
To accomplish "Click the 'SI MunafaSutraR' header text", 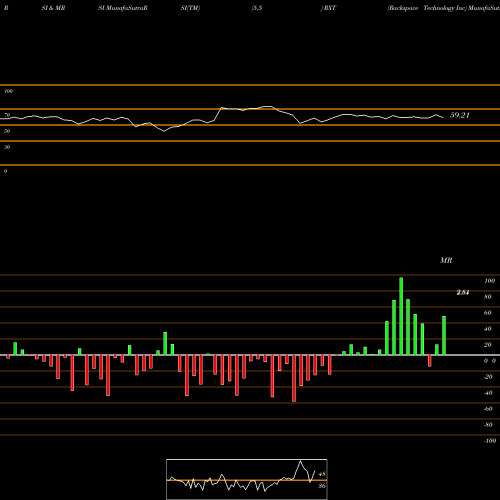I will click(x=123, y=8).
